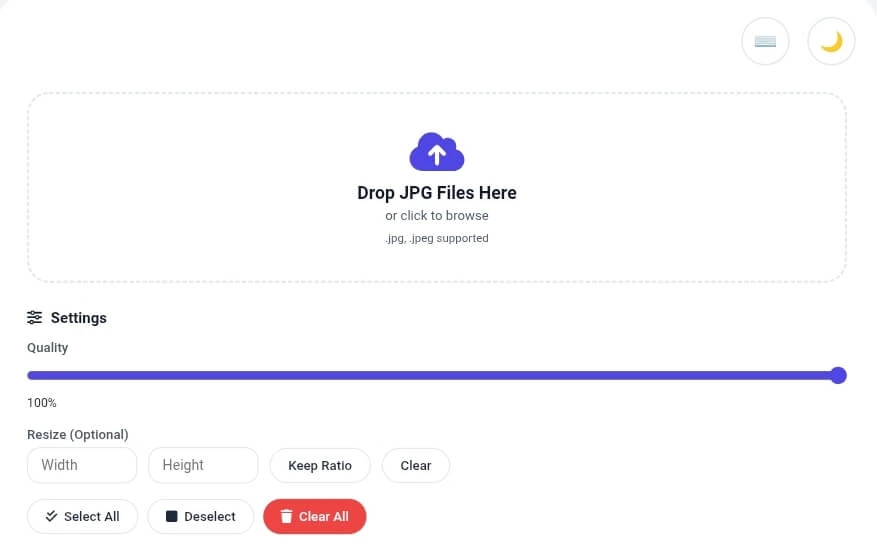Screen dimensions: 877x551
Task: Clear the resize dimensions
Action: (x=416, y=465)
